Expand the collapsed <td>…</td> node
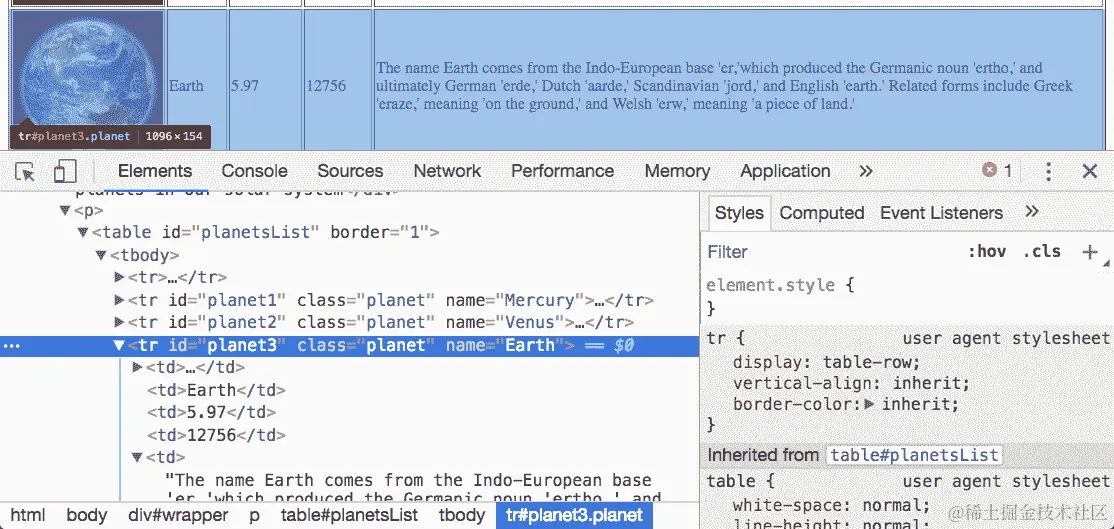The height and width of the screenshot is (529, 1114). pos(137,367)
